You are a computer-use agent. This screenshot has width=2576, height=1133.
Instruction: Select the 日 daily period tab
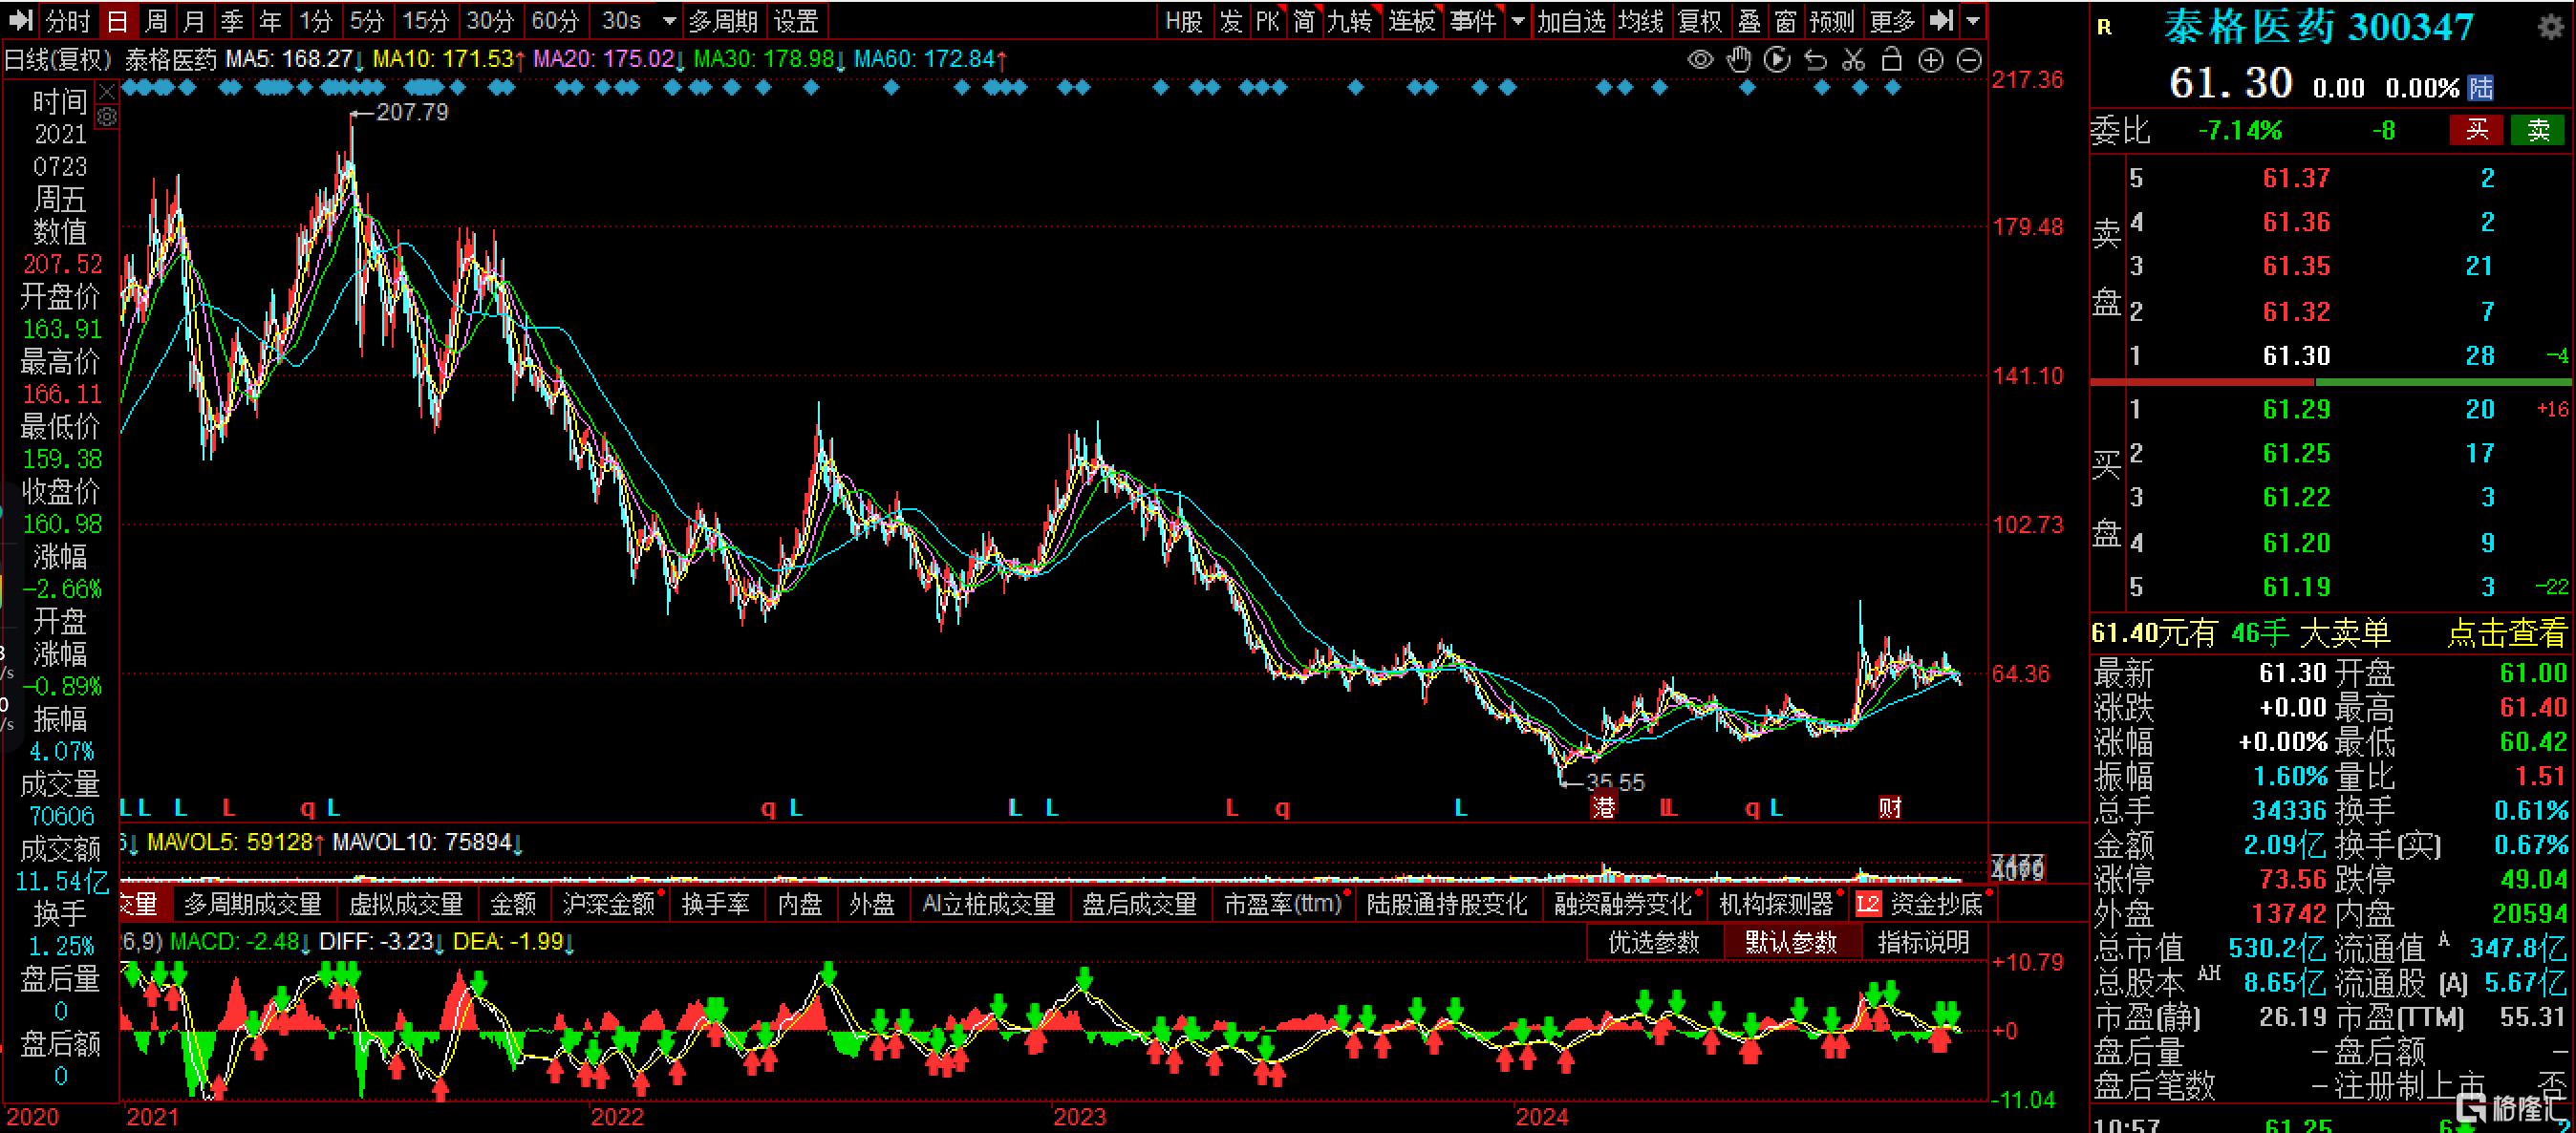click(118, 20)
